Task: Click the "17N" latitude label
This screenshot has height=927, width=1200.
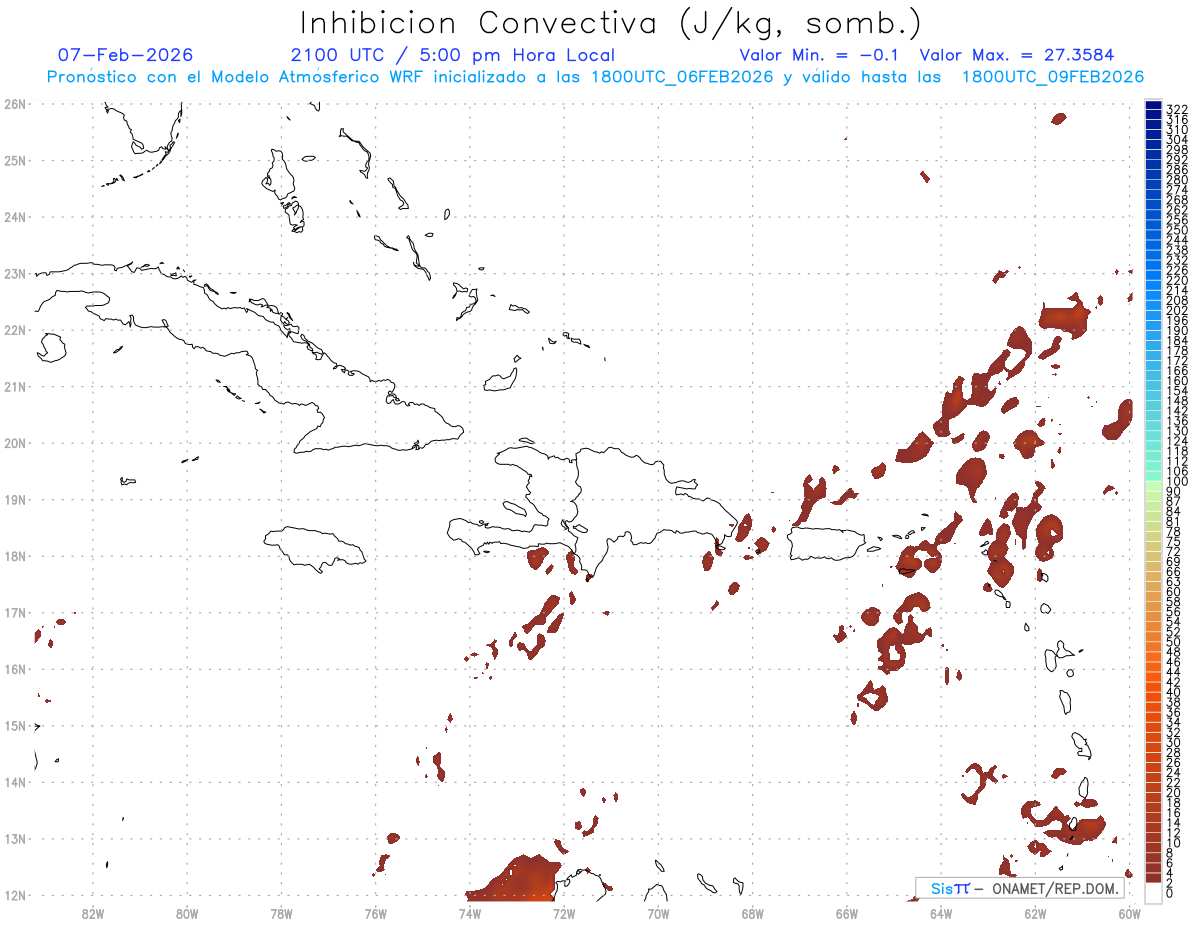Action: (15, 612)
